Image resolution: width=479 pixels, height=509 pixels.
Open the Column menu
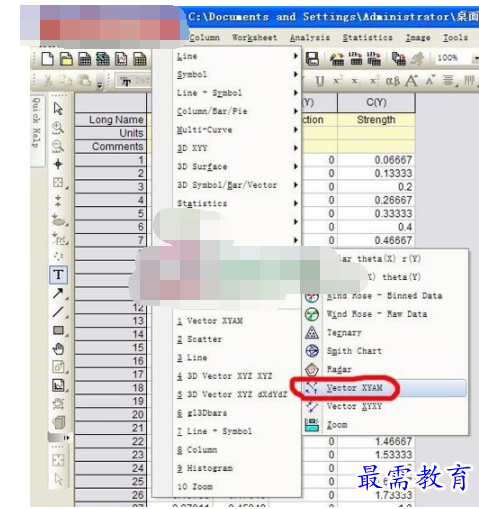[204, 38]
